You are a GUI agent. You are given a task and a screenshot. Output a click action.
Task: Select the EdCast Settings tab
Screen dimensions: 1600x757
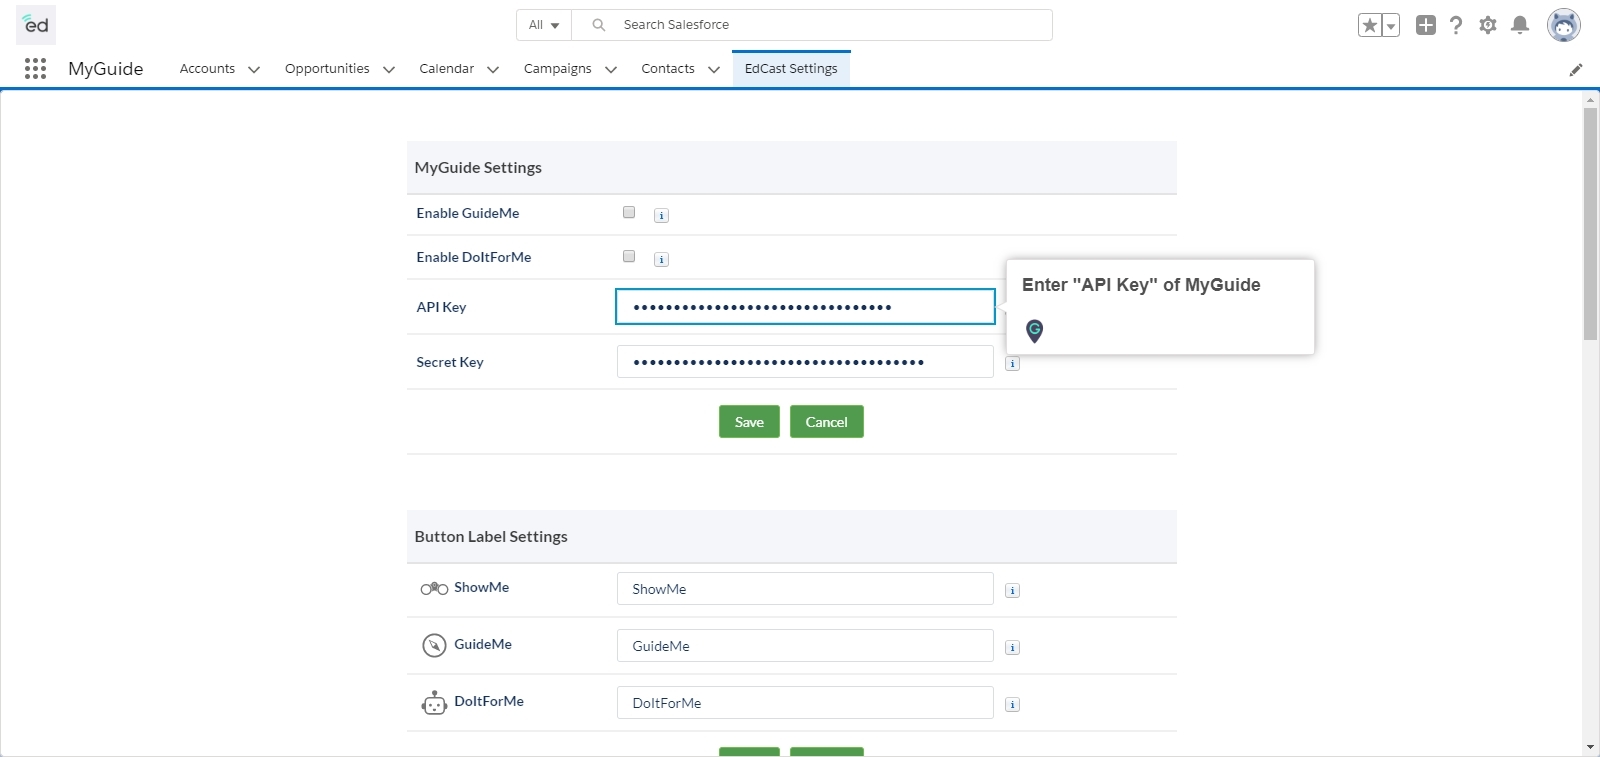tap(791, 68)
